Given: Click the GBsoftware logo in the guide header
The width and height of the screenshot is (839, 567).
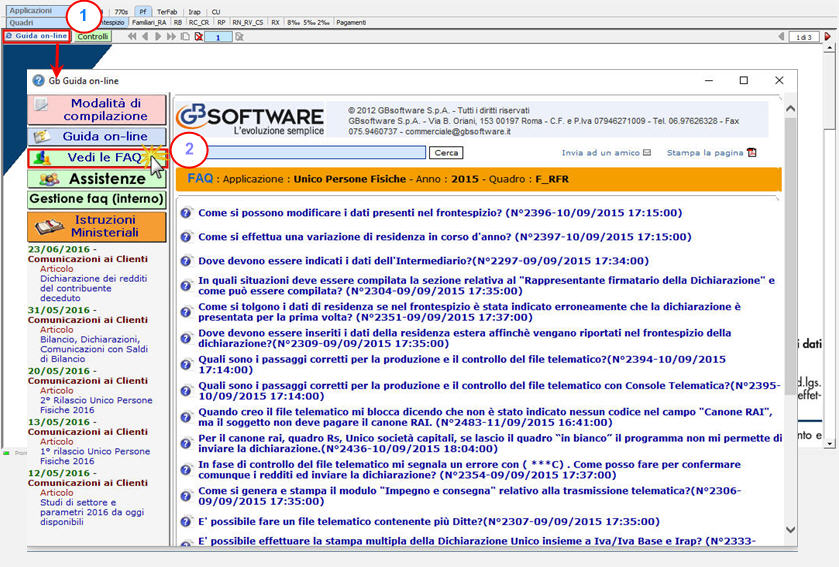Looking at the screenshot, I should 251,119.
